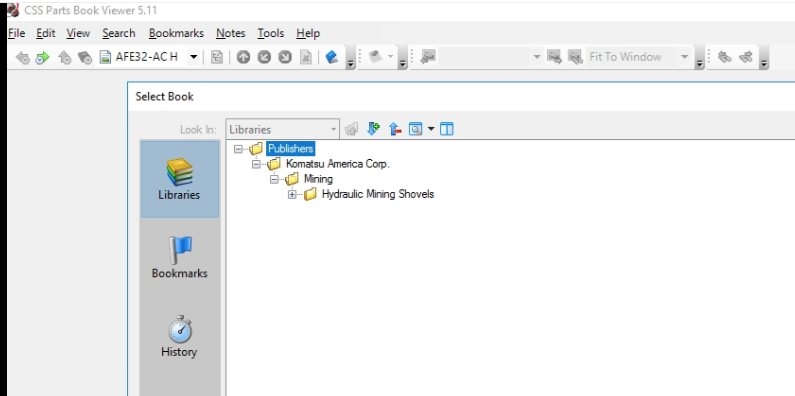
Task: Open the AFE32-AC H book dropdown arrow
Action: point(193,57)
